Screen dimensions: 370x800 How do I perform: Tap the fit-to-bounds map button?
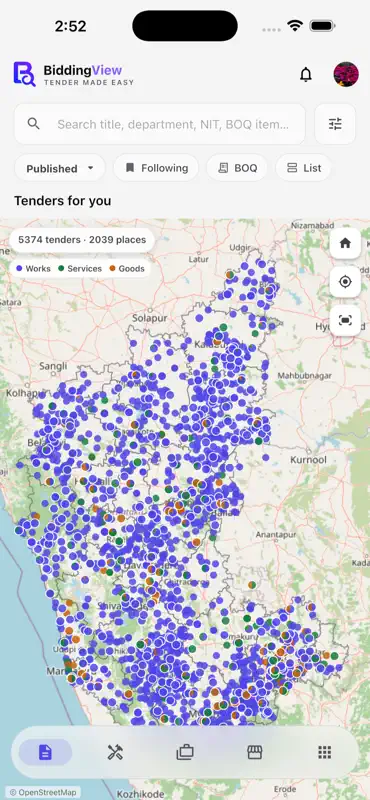346,320
